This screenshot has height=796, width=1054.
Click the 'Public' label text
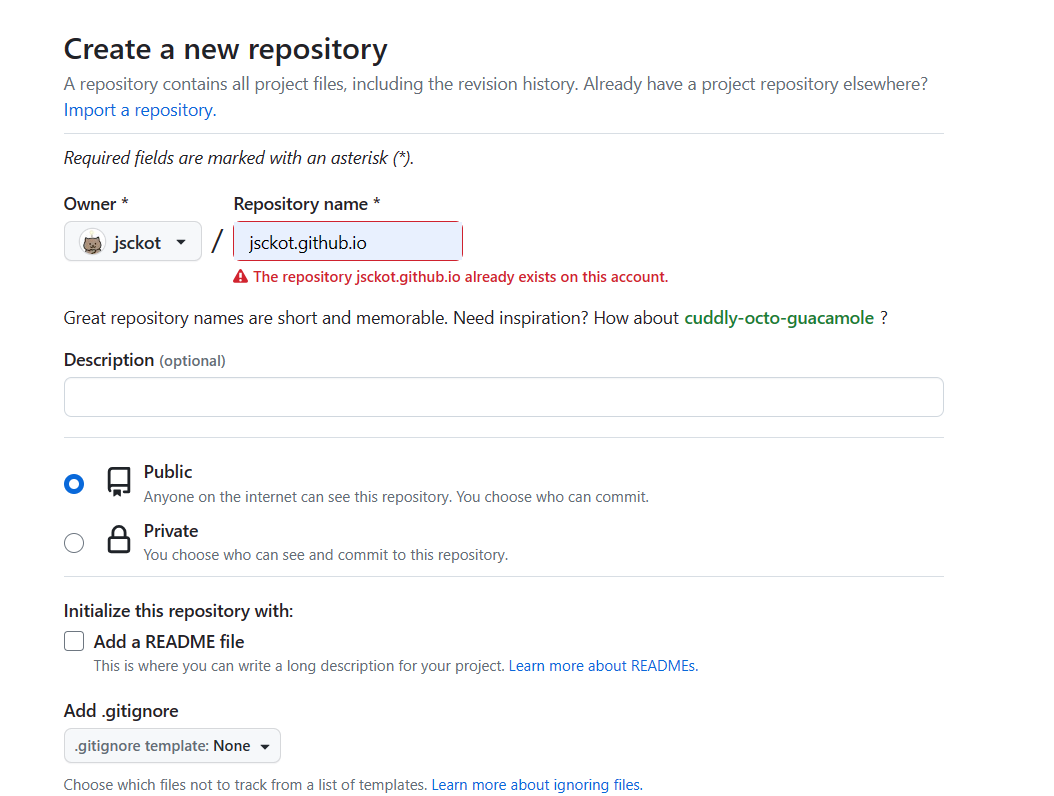point(168,472)
